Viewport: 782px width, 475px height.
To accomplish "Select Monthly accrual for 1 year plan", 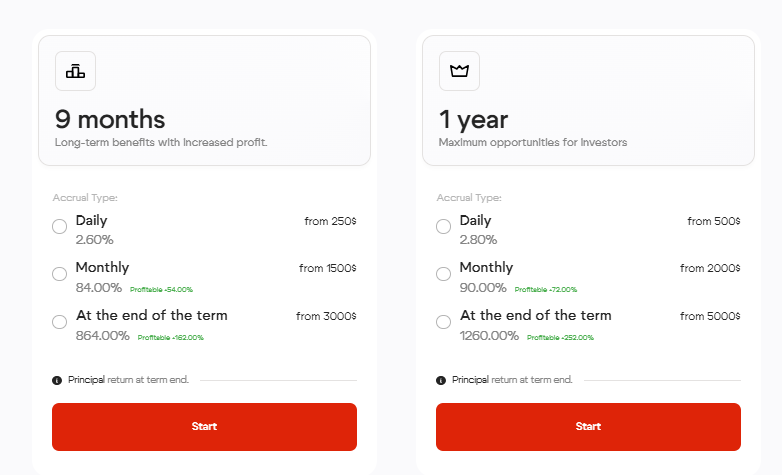I will pos(444,274).
